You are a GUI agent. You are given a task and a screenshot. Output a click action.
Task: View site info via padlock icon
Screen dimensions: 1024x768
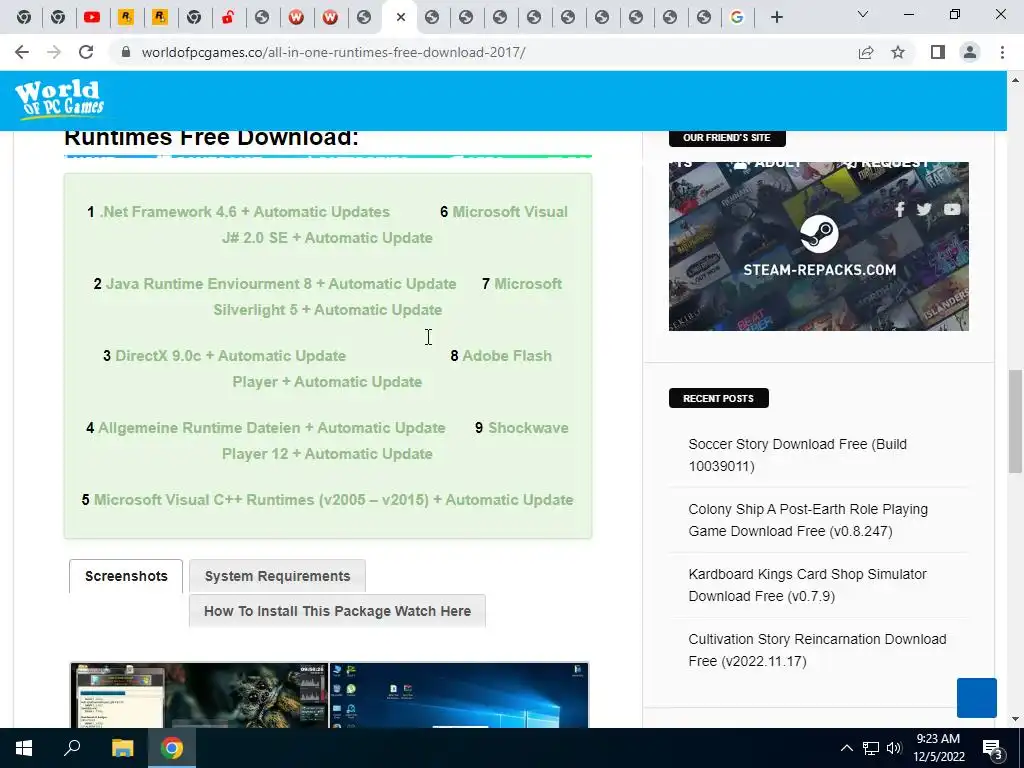tap(126, 52)
